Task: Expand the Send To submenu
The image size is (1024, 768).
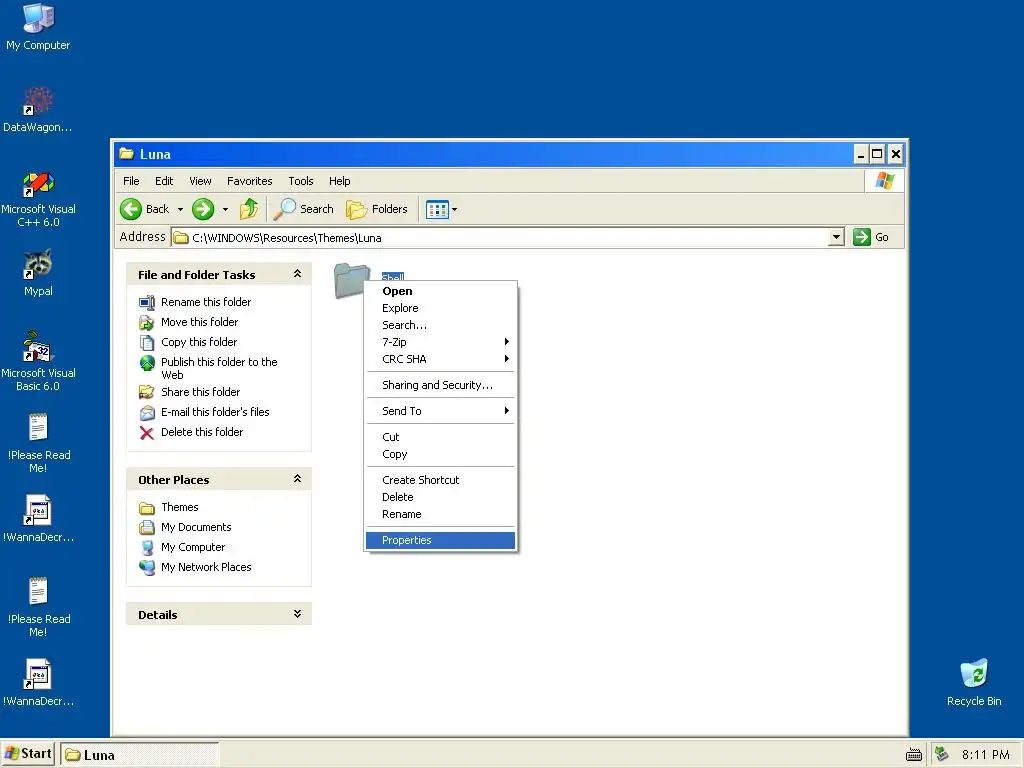Action: [440, 411]
